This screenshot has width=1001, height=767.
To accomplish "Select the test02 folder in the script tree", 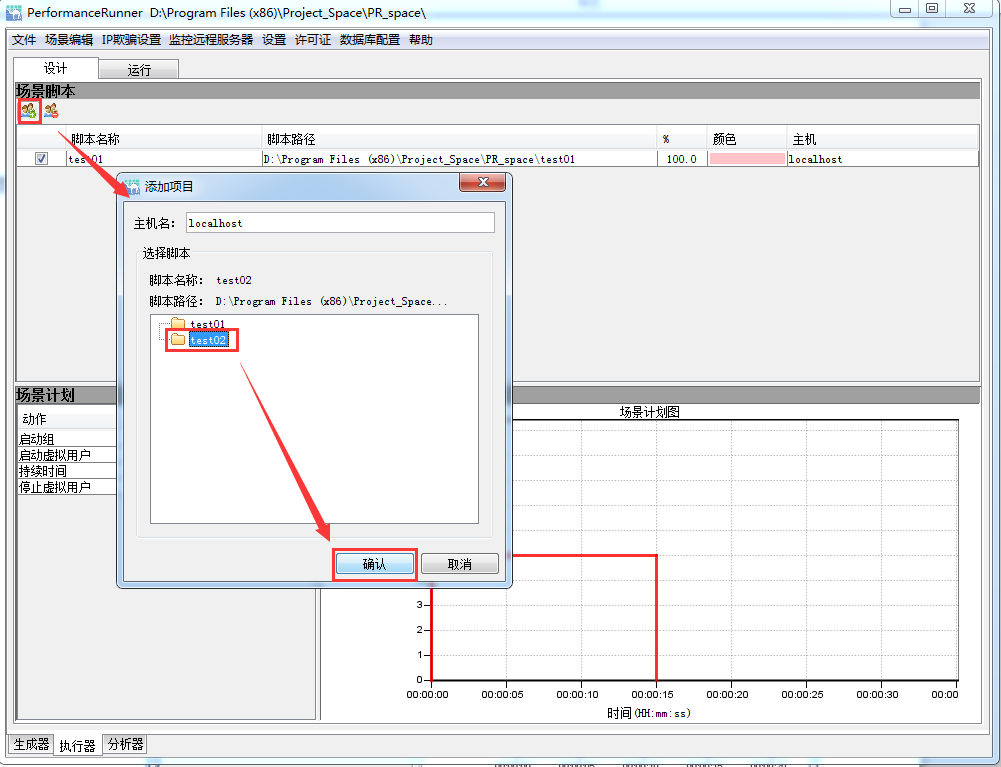I will point(208,340).
